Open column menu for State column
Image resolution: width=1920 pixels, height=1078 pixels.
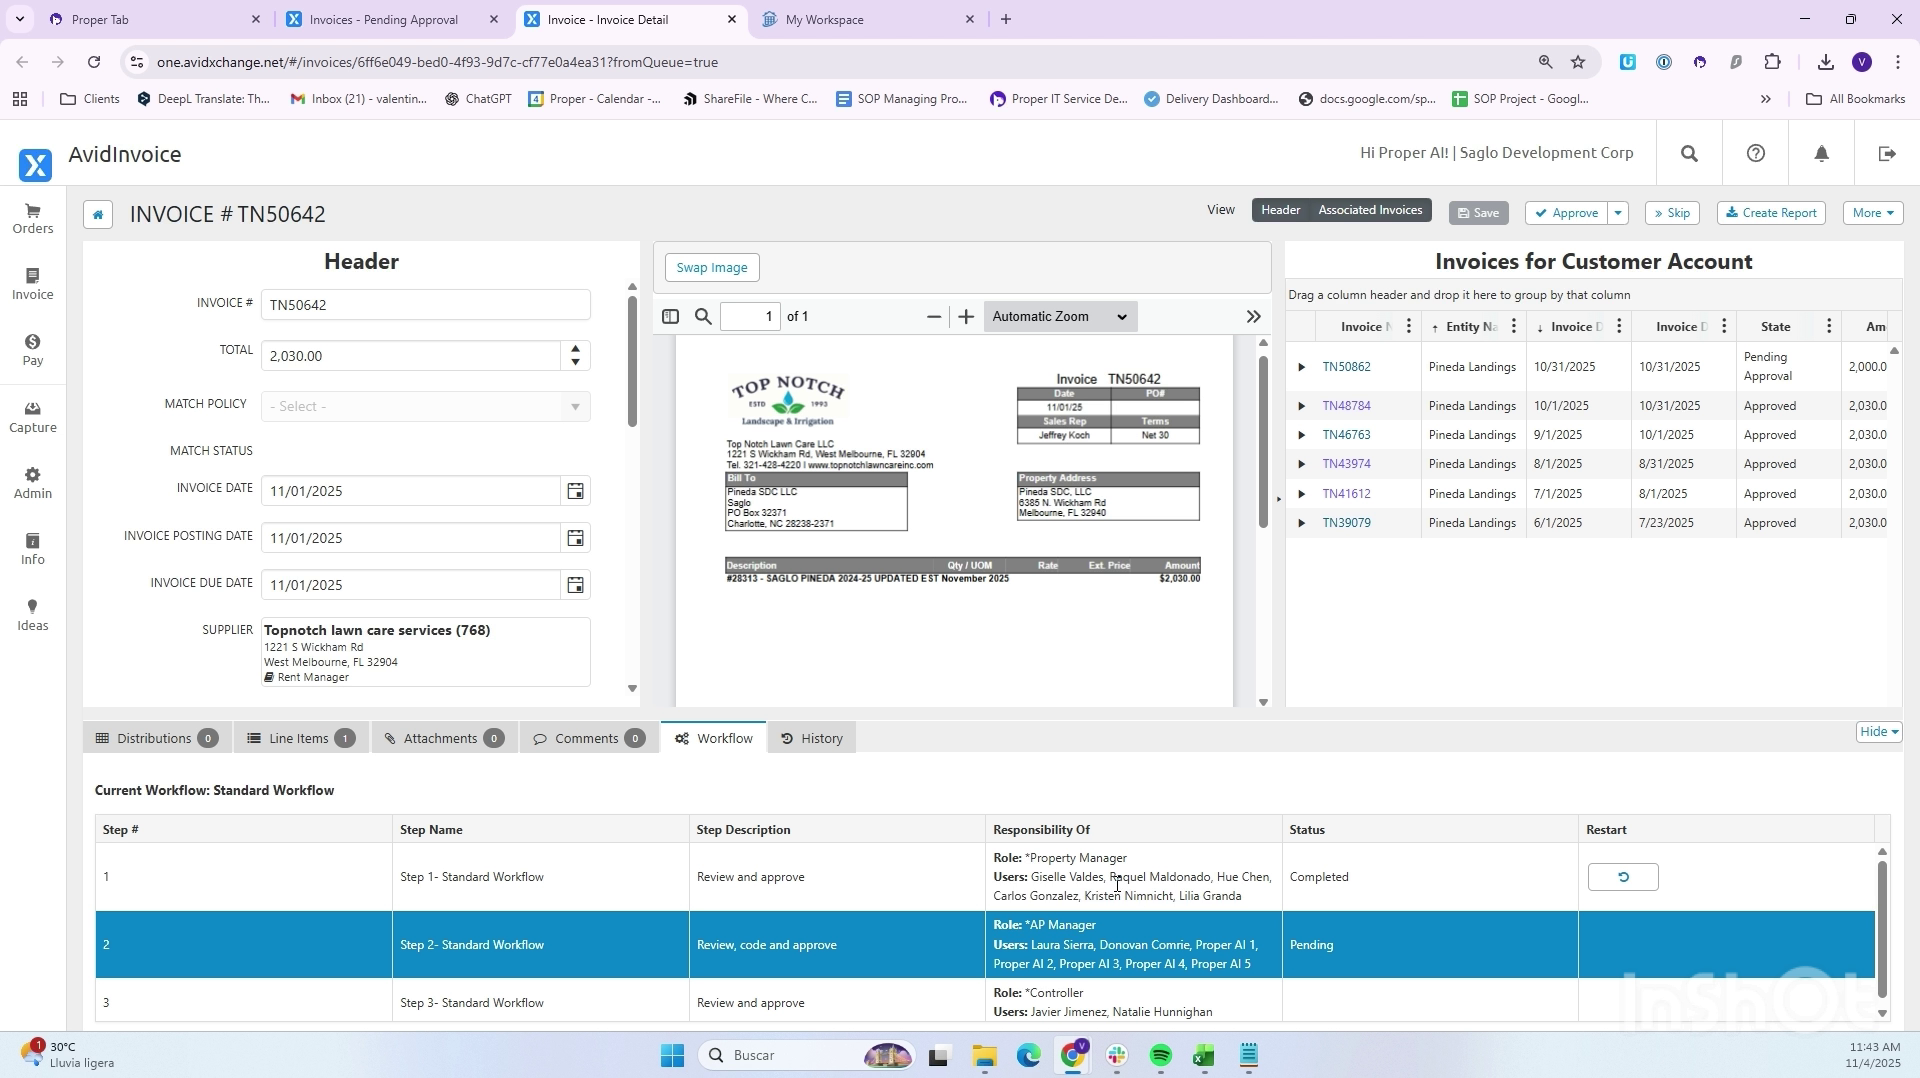(1829, 327)
